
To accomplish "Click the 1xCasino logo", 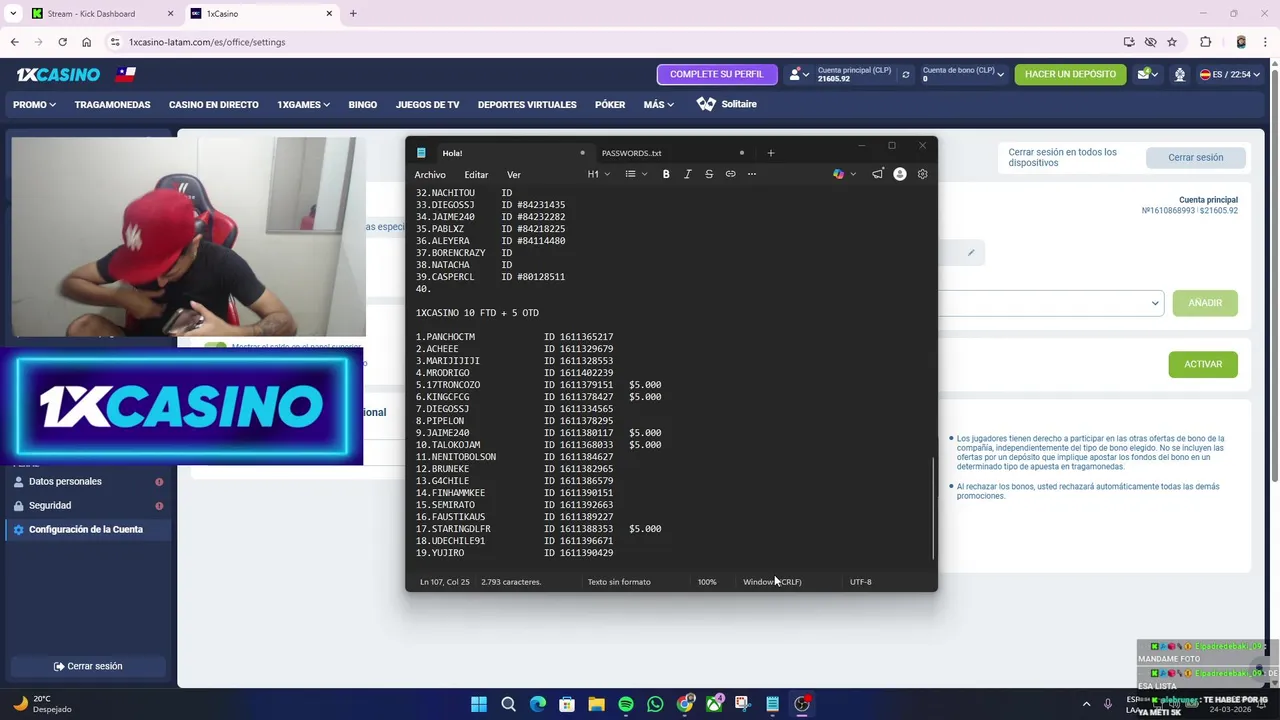I will tap(58, 74).
